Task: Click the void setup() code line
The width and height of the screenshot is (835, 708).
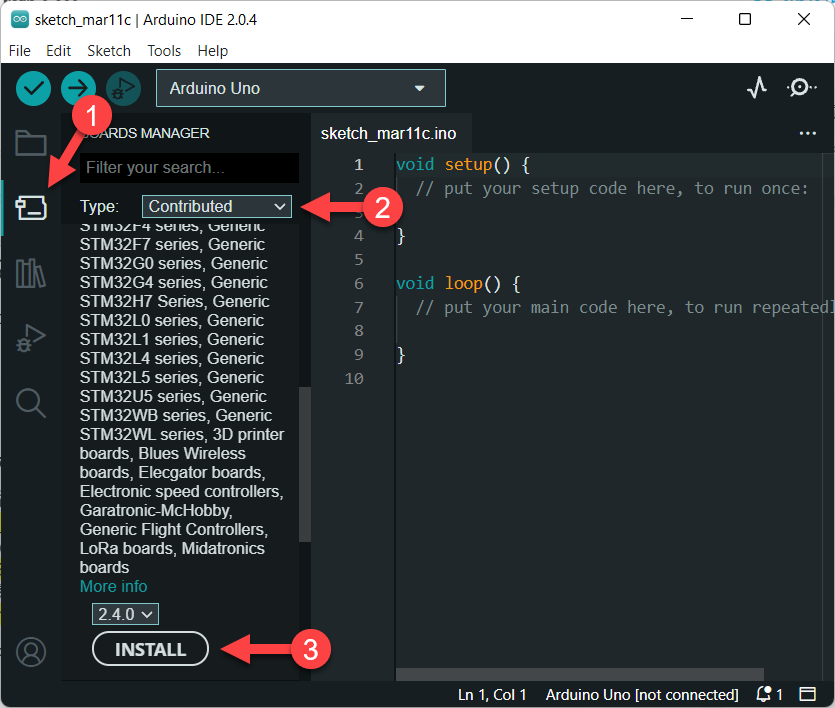Action: click(x=463, y=164)
